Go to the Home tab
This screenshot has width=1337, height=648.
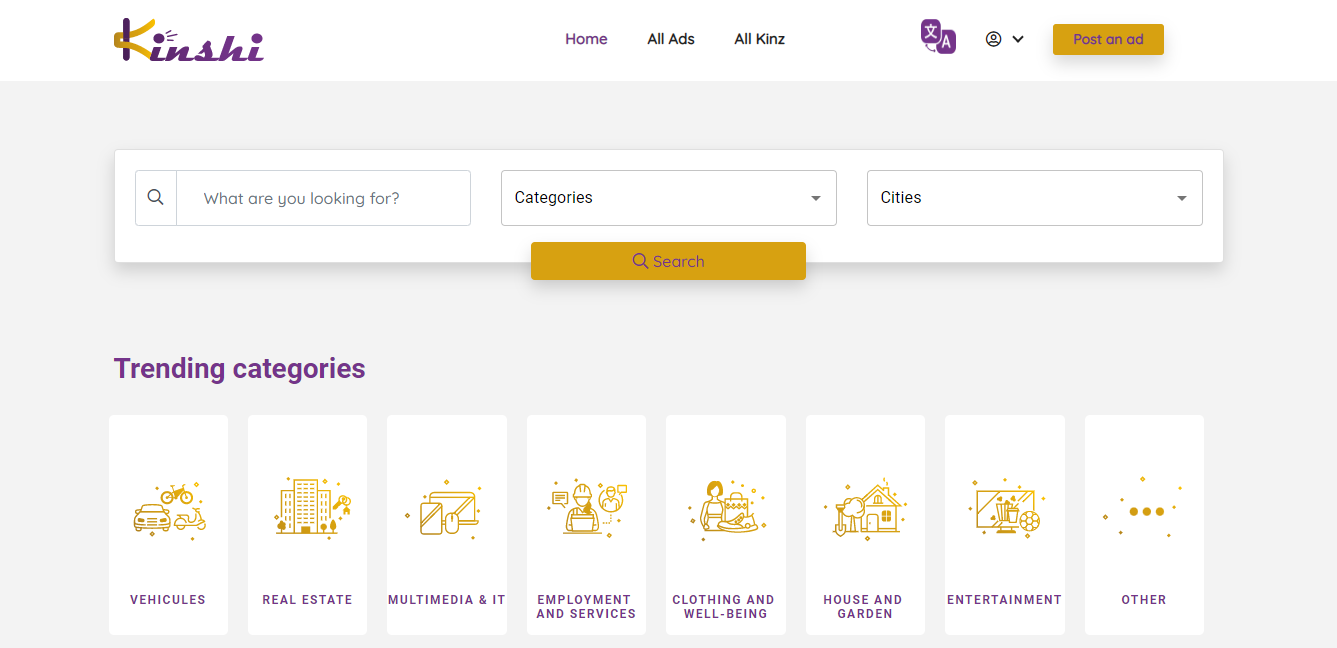pyautogui.click(x=586, y=39)
